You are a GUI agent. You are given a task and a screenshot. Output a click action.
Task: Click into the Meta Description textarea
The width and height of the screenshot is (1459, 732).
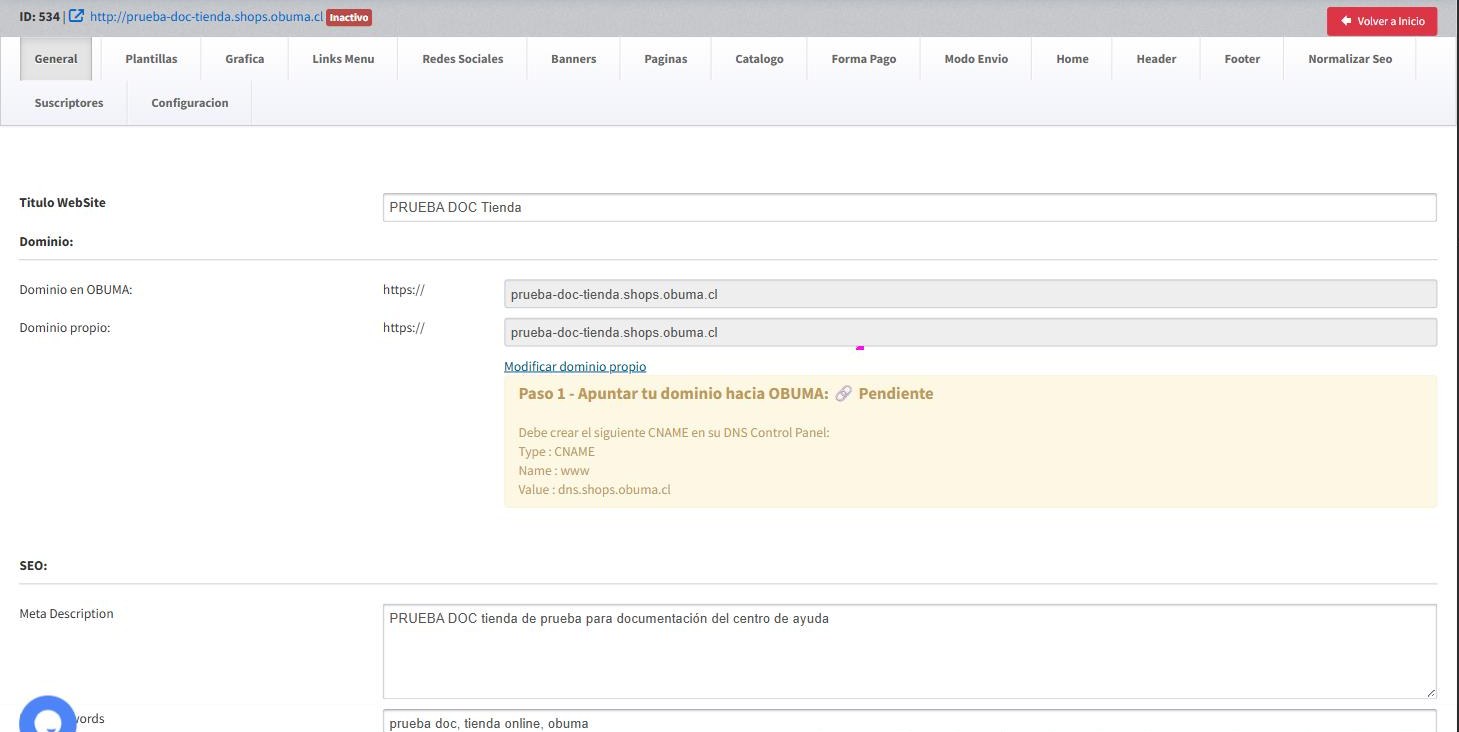(910, 651)
